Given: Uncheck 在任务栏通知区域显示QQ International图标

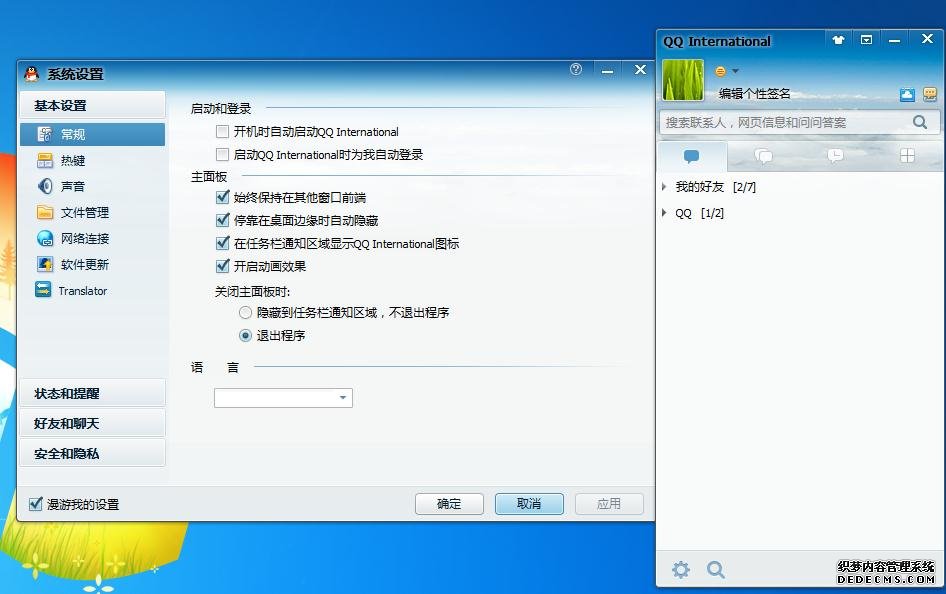Looking at the screenshot, I should click(223, 243).
